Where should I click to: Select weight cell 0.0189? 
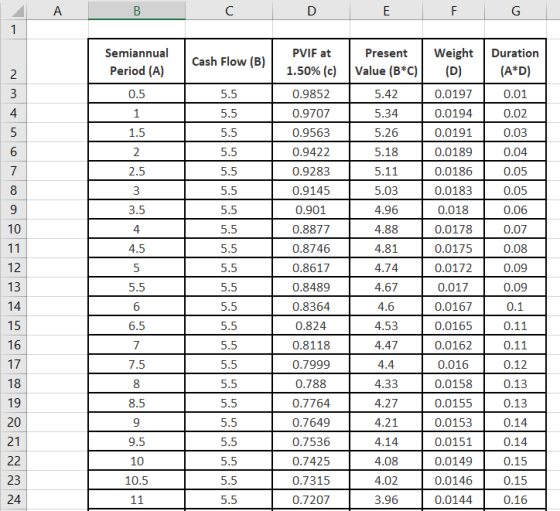(453, 151)
